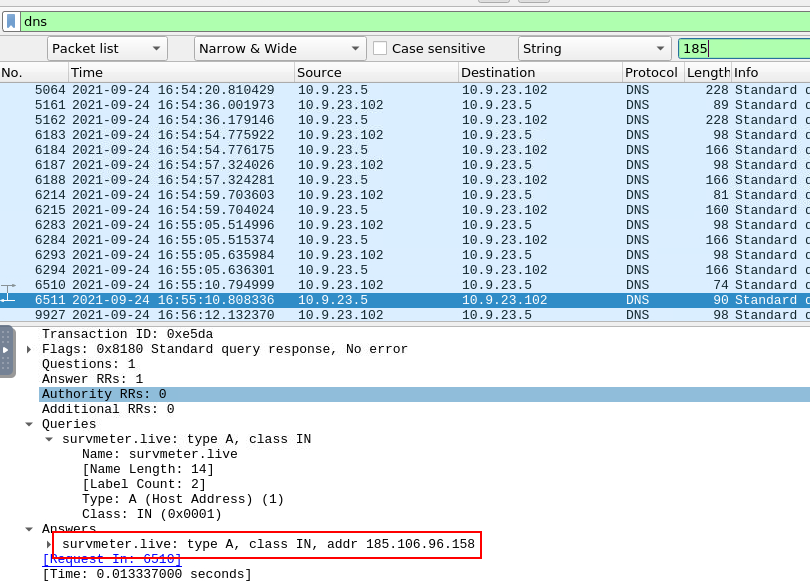This screenshot has width=810, height=581.
Task: Collapse the Queries section
Action: pos(29,425)
